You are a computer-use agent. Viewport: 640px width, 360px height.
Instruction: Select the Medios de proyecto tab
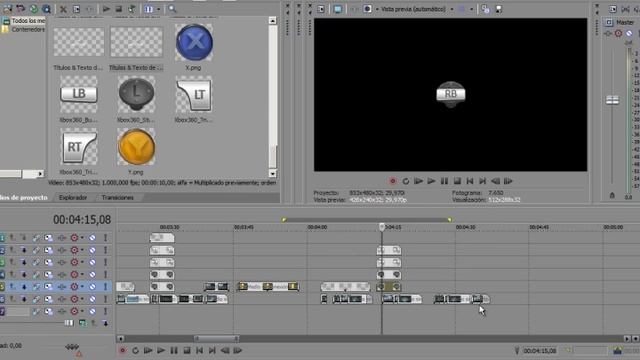pyautogui.click(x=24, y=198)
